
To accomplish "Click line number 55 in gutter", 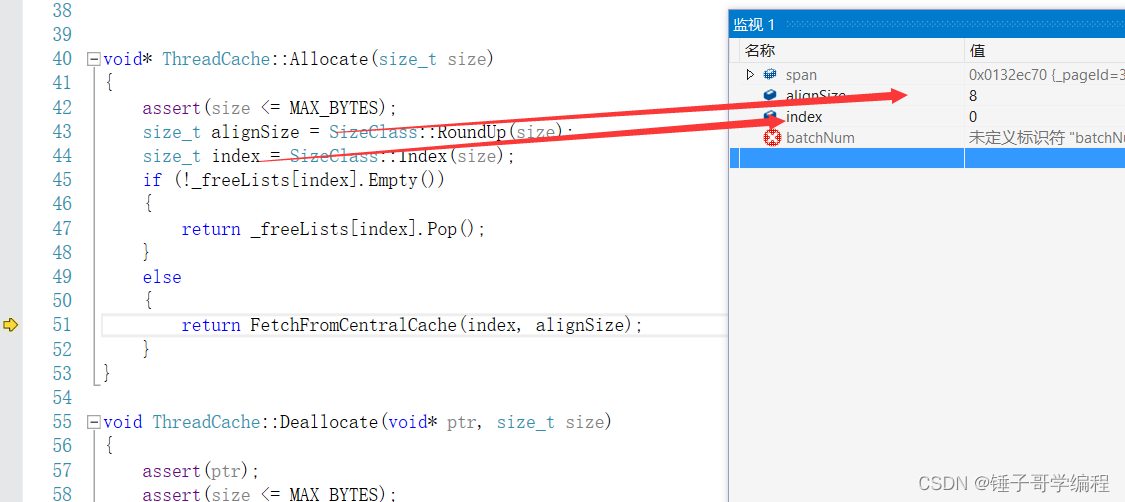I will point(62,422).
